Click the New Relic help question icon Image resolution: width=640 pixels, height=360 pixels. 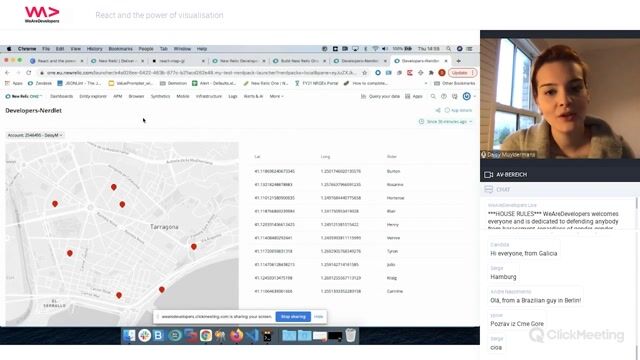444,96
